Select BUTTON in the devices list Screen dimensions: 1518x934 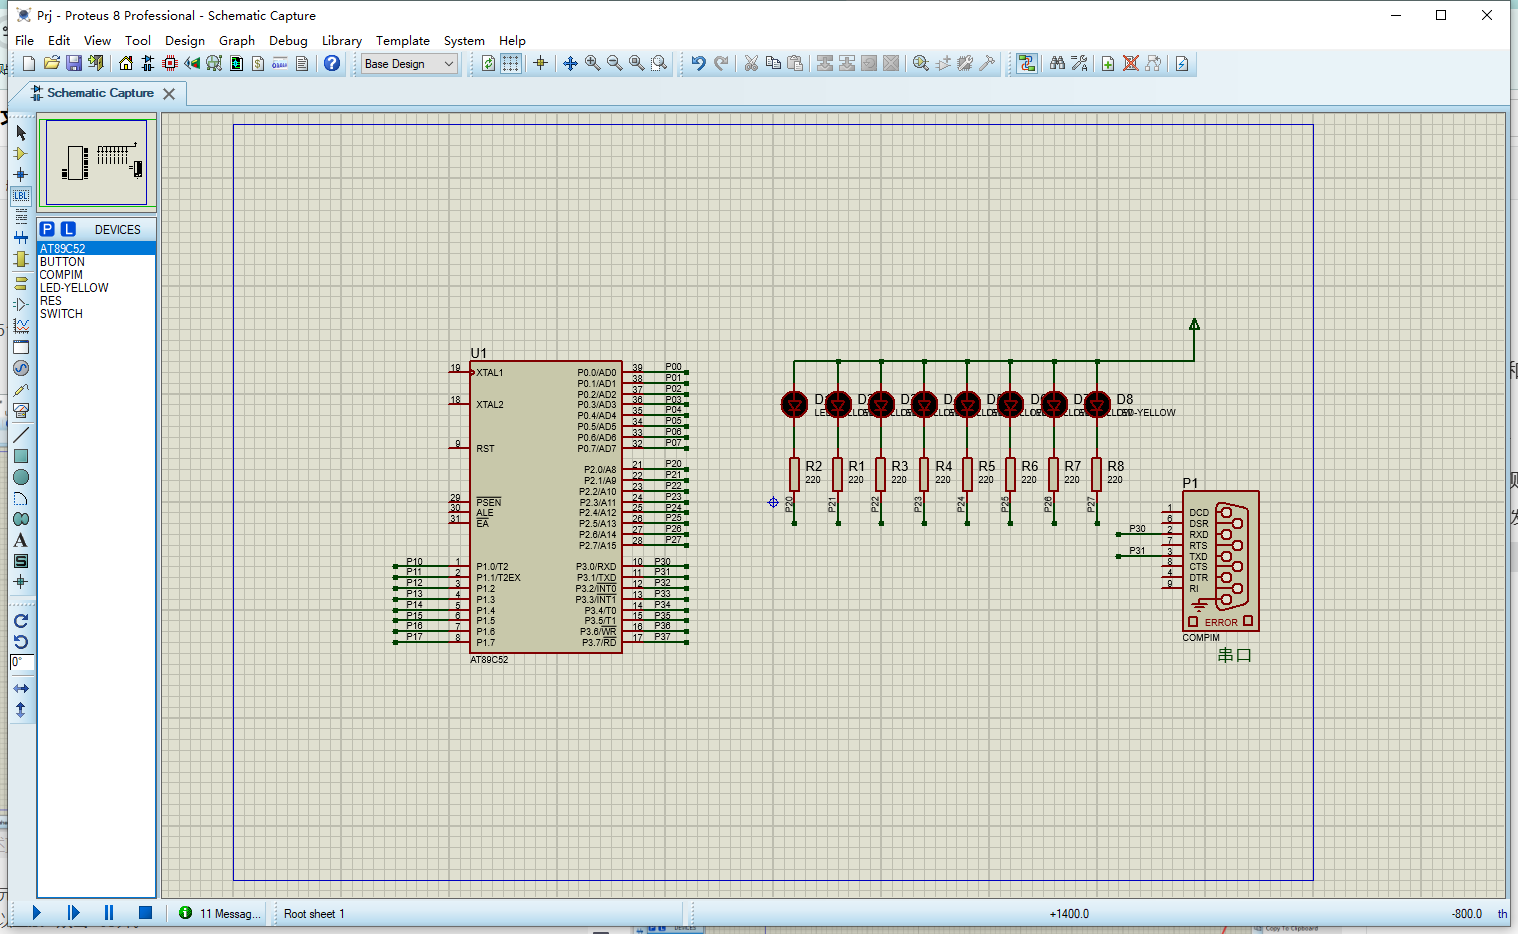[96, 261]
